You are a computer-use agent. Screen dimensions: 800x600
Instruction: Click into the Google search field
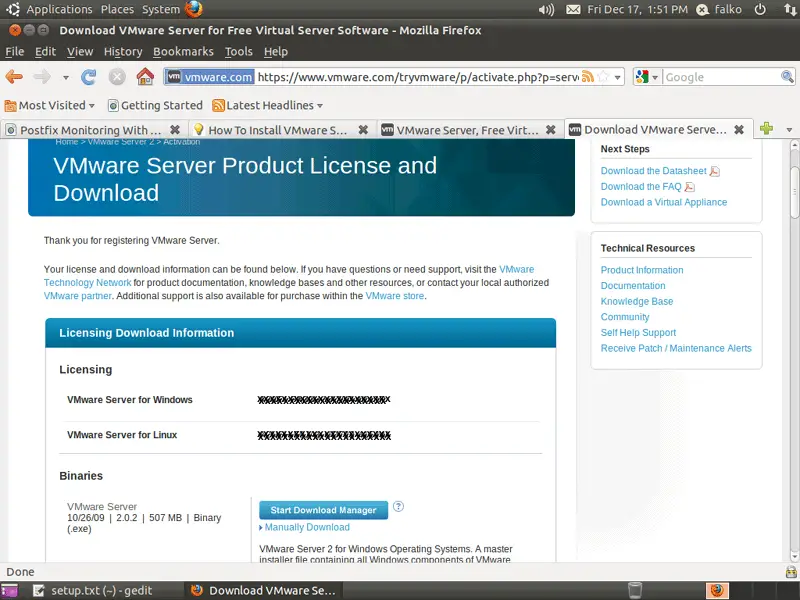point(721,77)
